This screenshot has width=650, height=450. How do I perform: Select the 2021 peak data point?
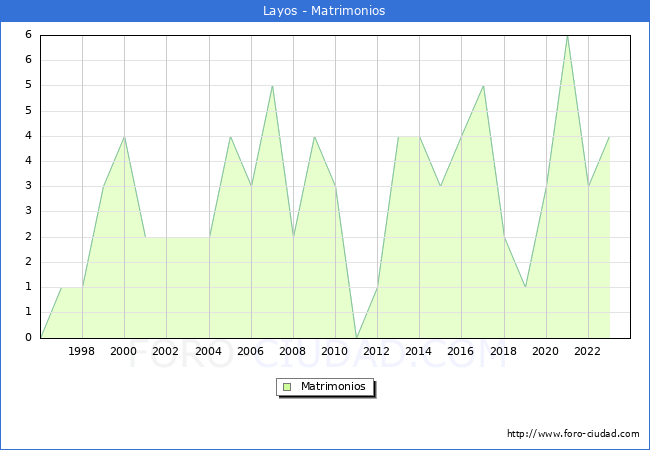tap(567, 35)
